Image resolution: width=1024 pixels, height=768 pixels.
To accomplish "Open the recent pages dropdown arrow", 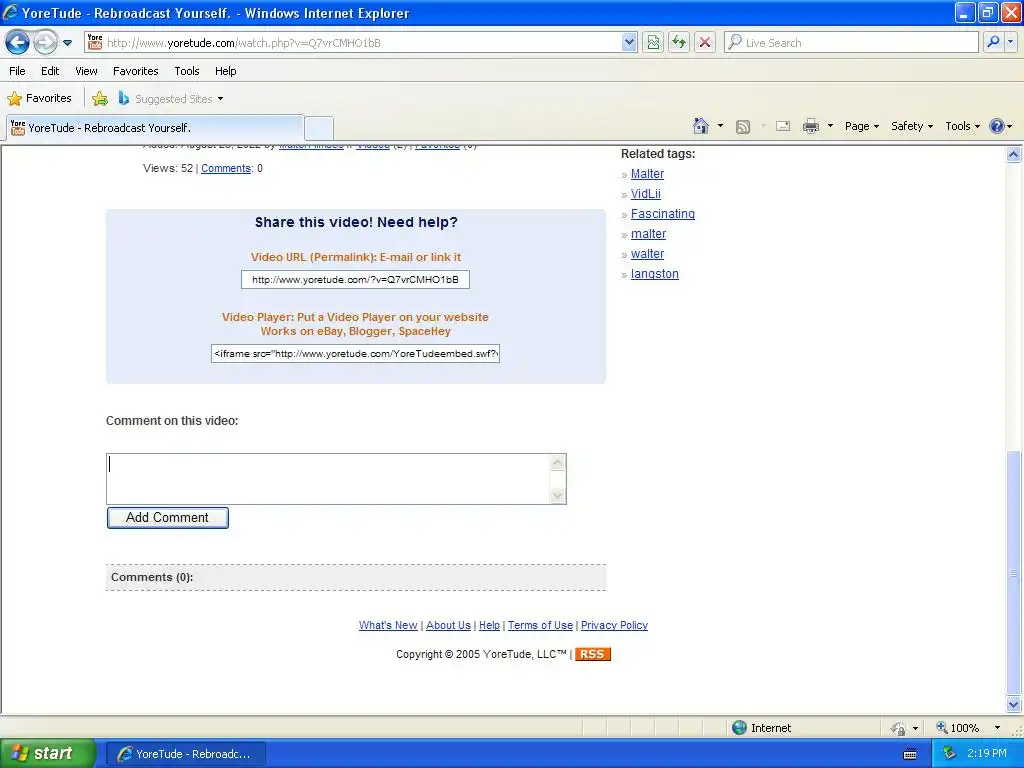I will click(67, 43).
